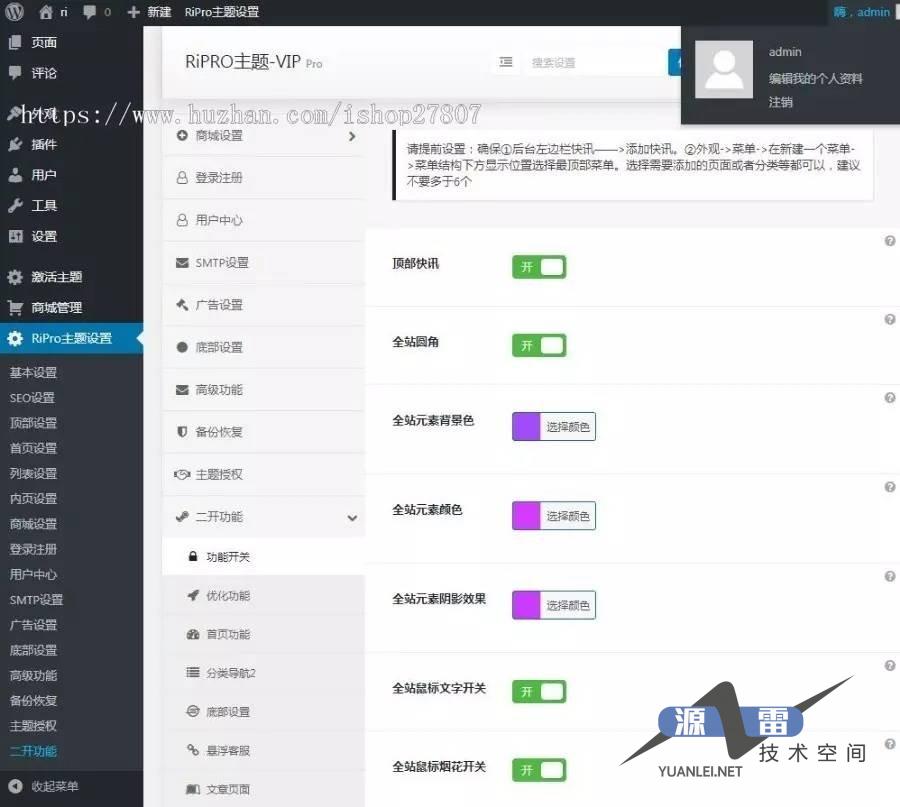Toggle the 全站鼠标文字开关 switch
Screen dimensions: 900x807
[539, 692]
